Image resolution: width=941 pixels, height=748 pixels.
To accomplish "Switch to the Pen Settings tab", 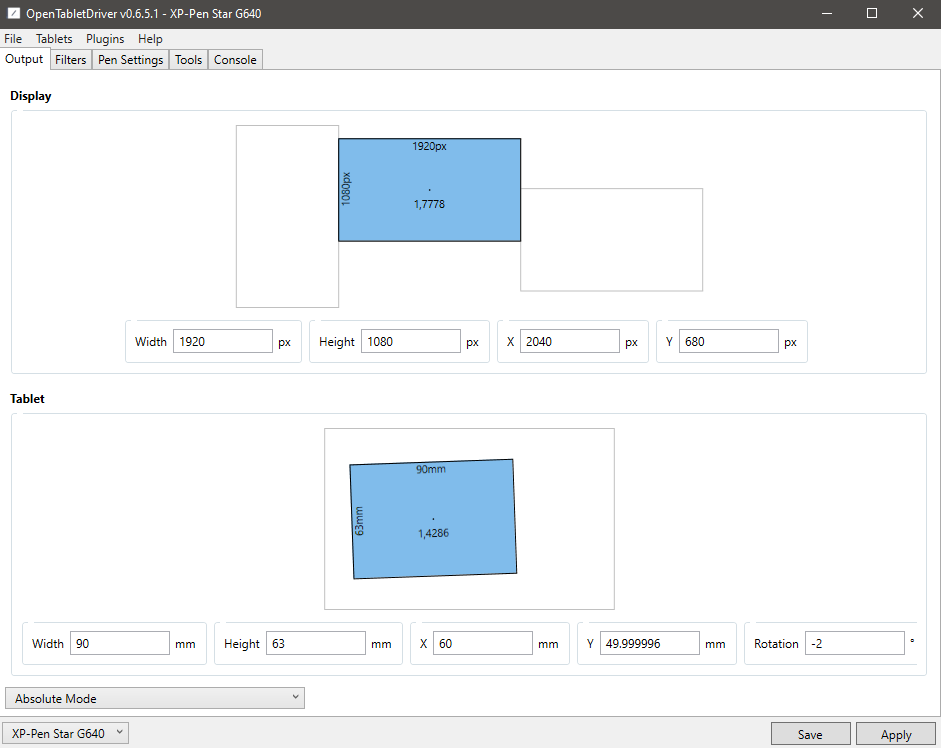I will [130, 60].
